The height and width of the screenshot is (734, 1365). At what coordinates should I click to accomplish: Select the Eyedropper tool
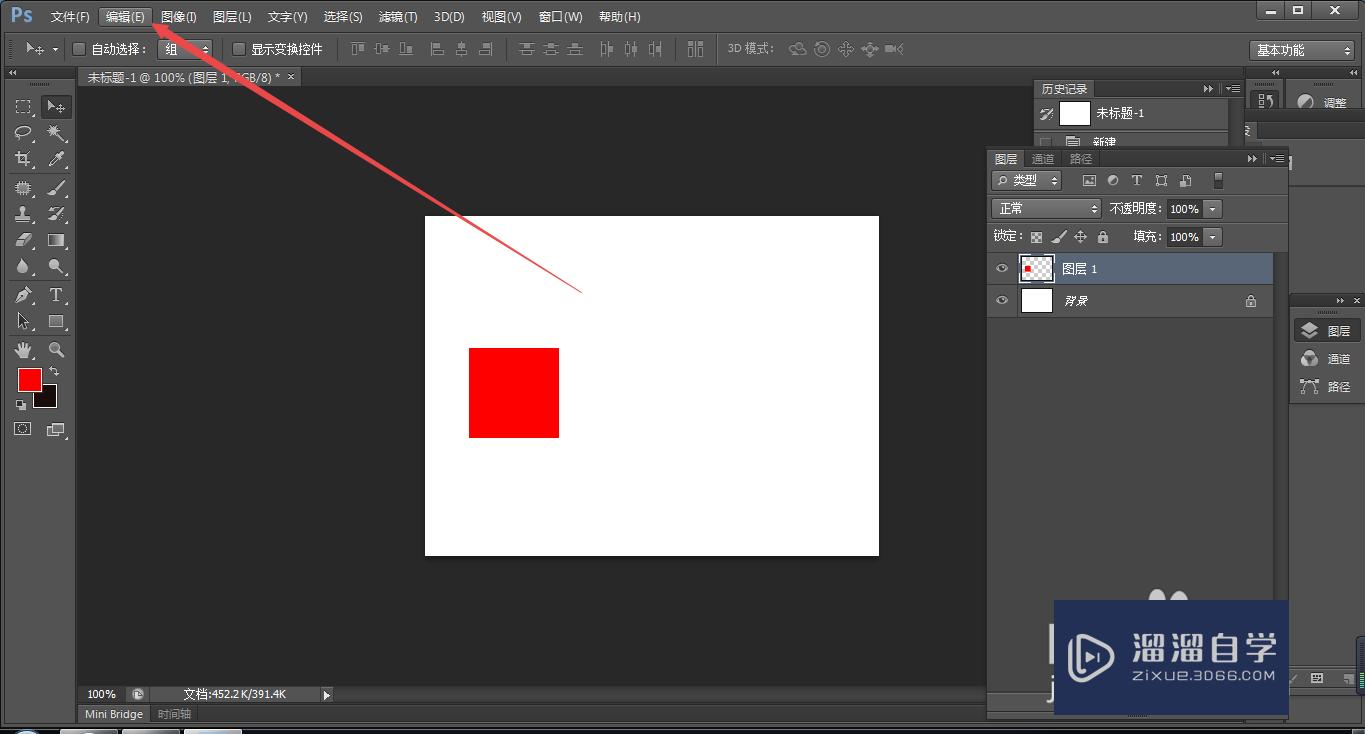coord(56,159)
